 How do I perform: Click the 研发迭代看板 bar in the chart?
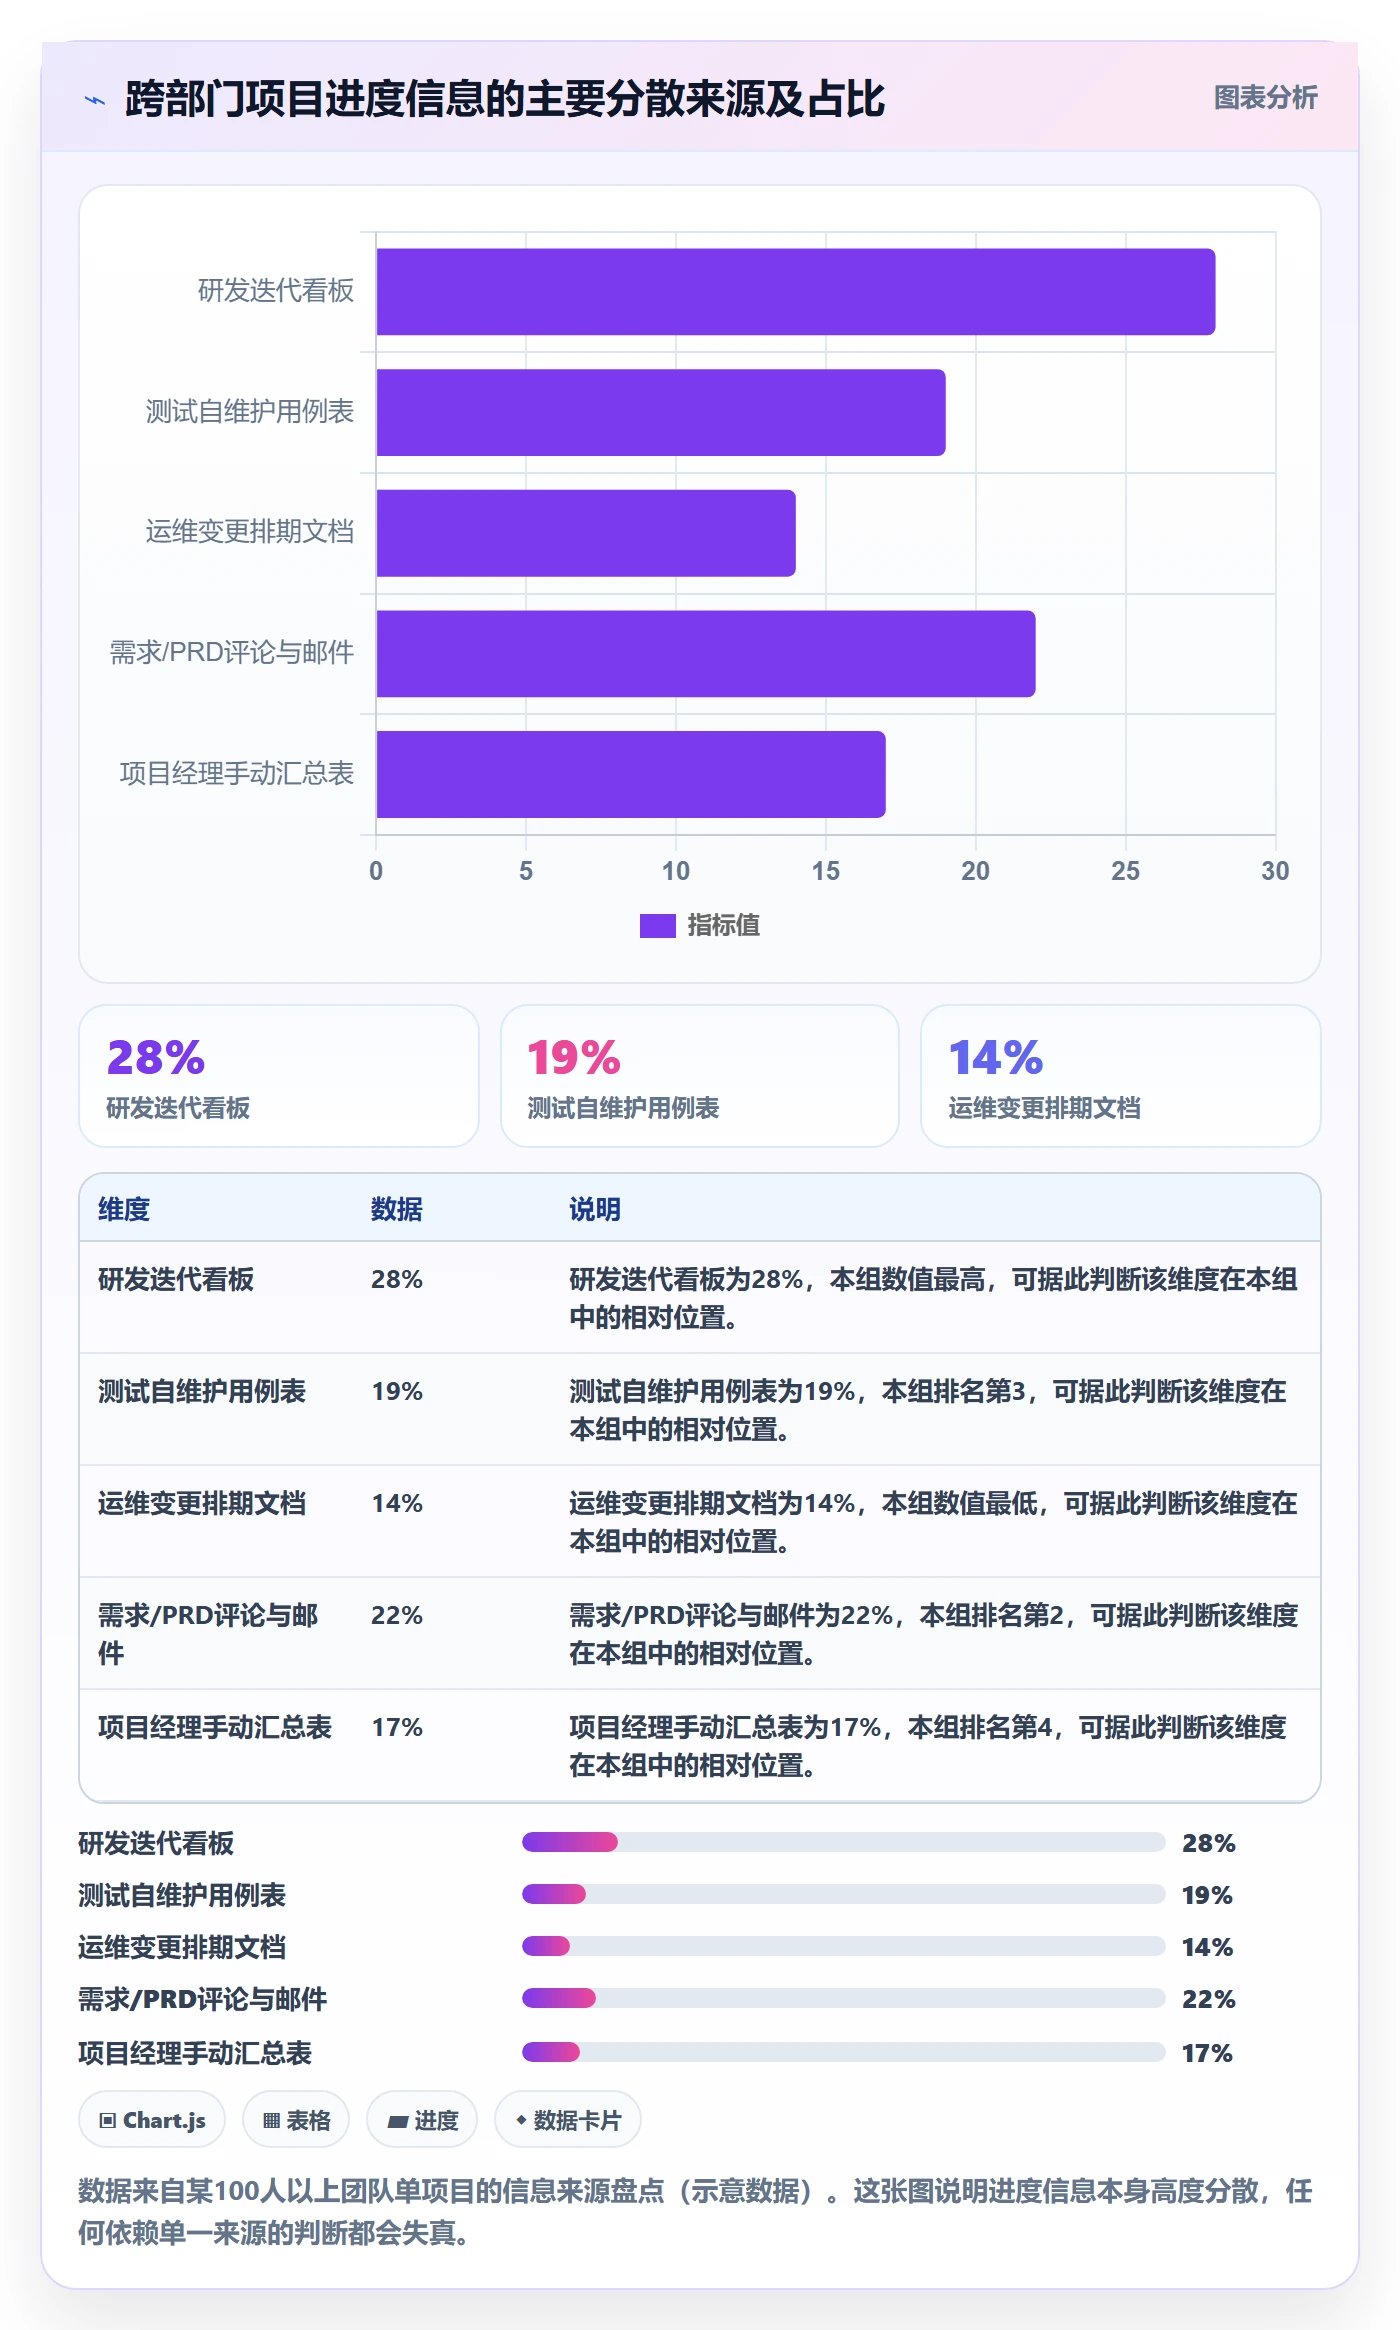[x=796, y=292]
